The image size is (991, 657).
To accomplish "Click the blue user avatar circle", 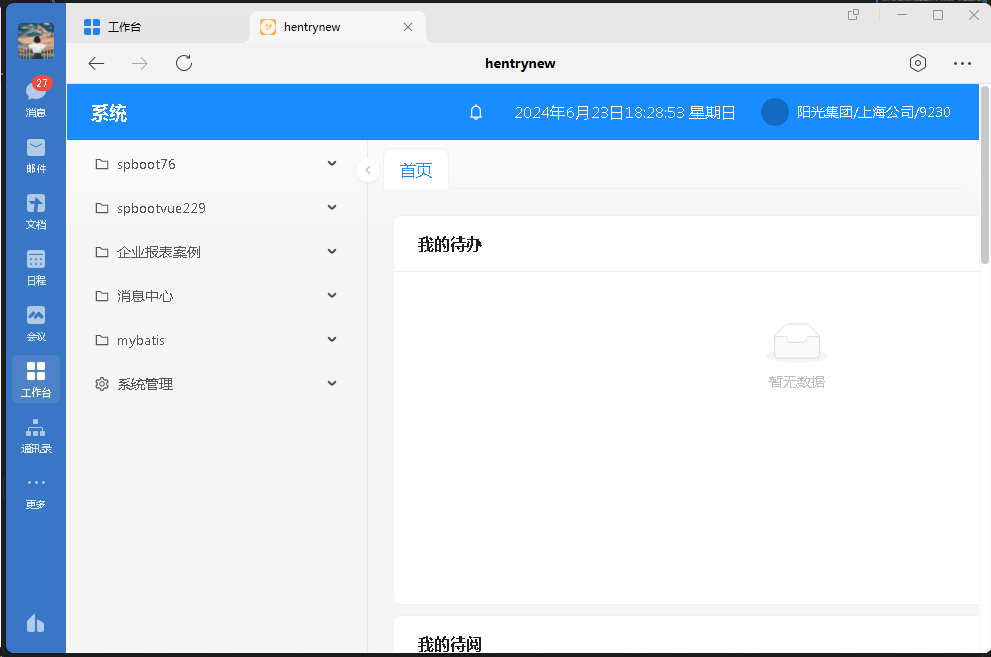I will pyautogui.click(x=774, y=112).
